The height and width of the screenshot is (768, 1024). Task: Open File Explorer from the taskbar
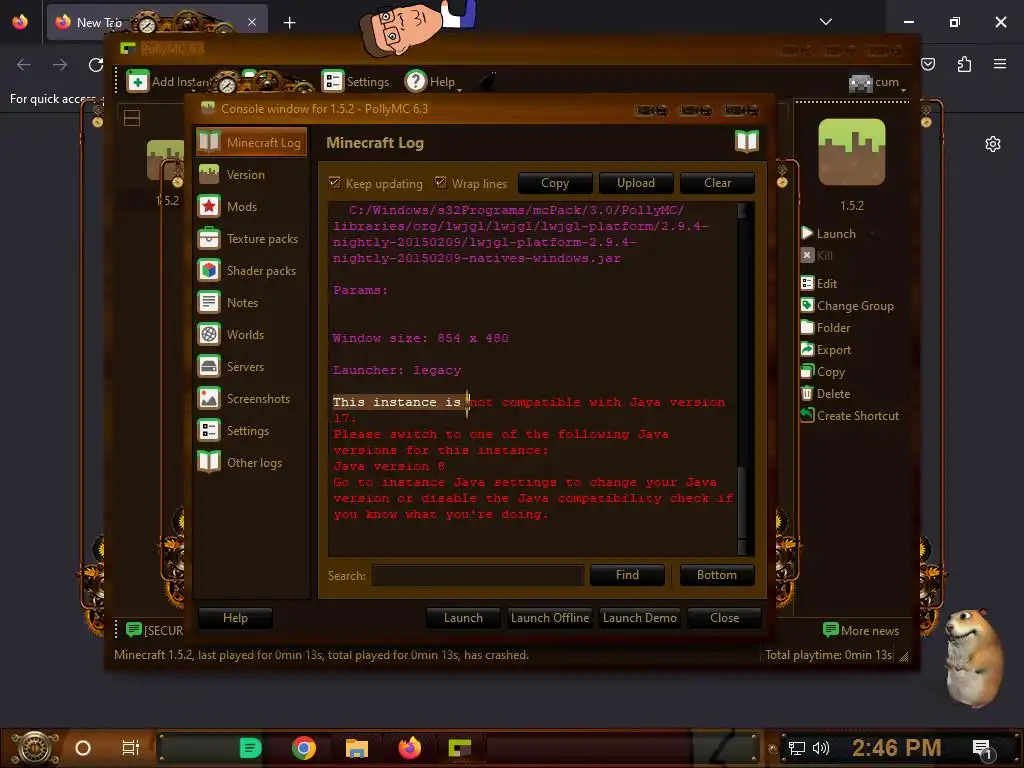click(357, 748)
